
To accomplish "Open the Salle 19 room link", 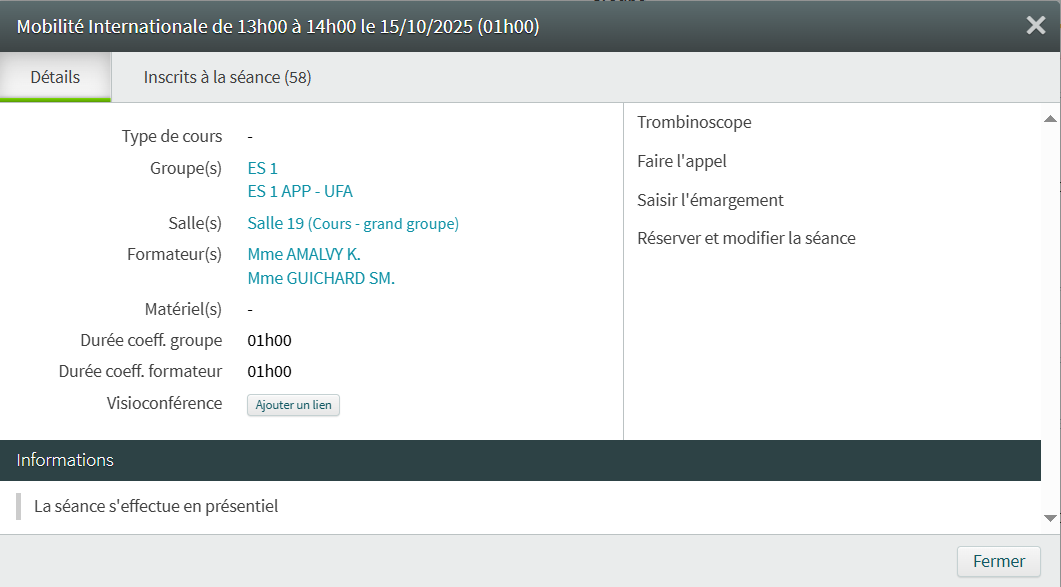I will [x=353, y=224].
